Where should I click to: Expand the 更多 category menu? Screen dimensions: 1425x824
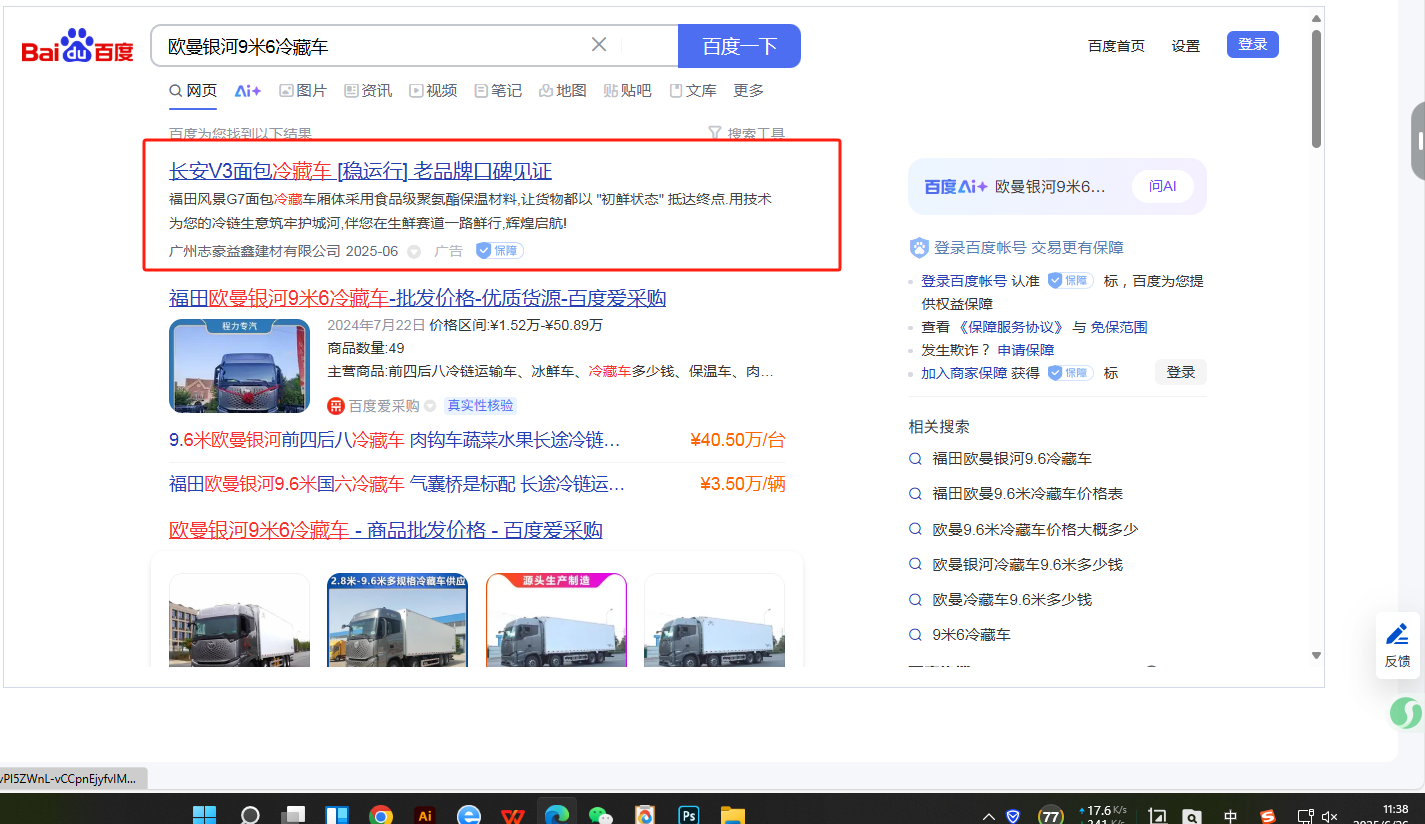[x=748, y=91]
